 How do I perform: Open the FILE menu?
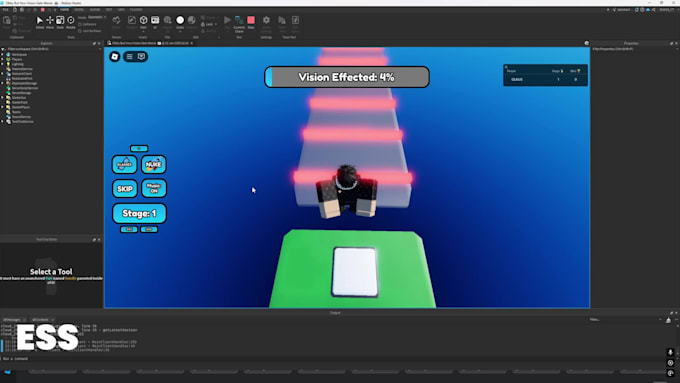click(6, 10)
